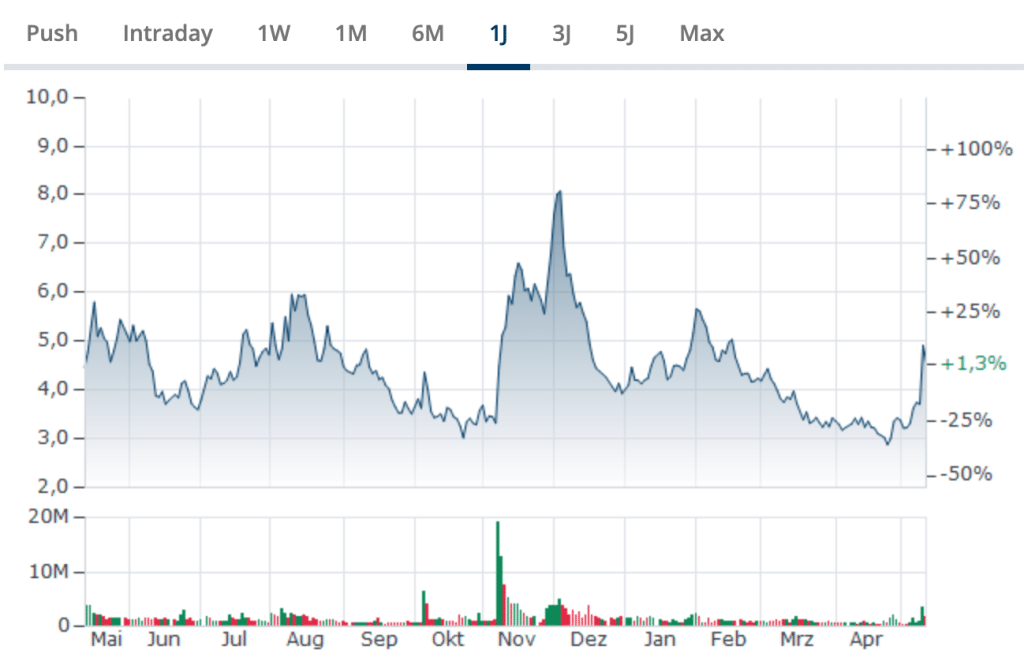Click the 8,0 price axis label
The width and height of the screenshot is (1024, 672).
(x=52, y=193)
